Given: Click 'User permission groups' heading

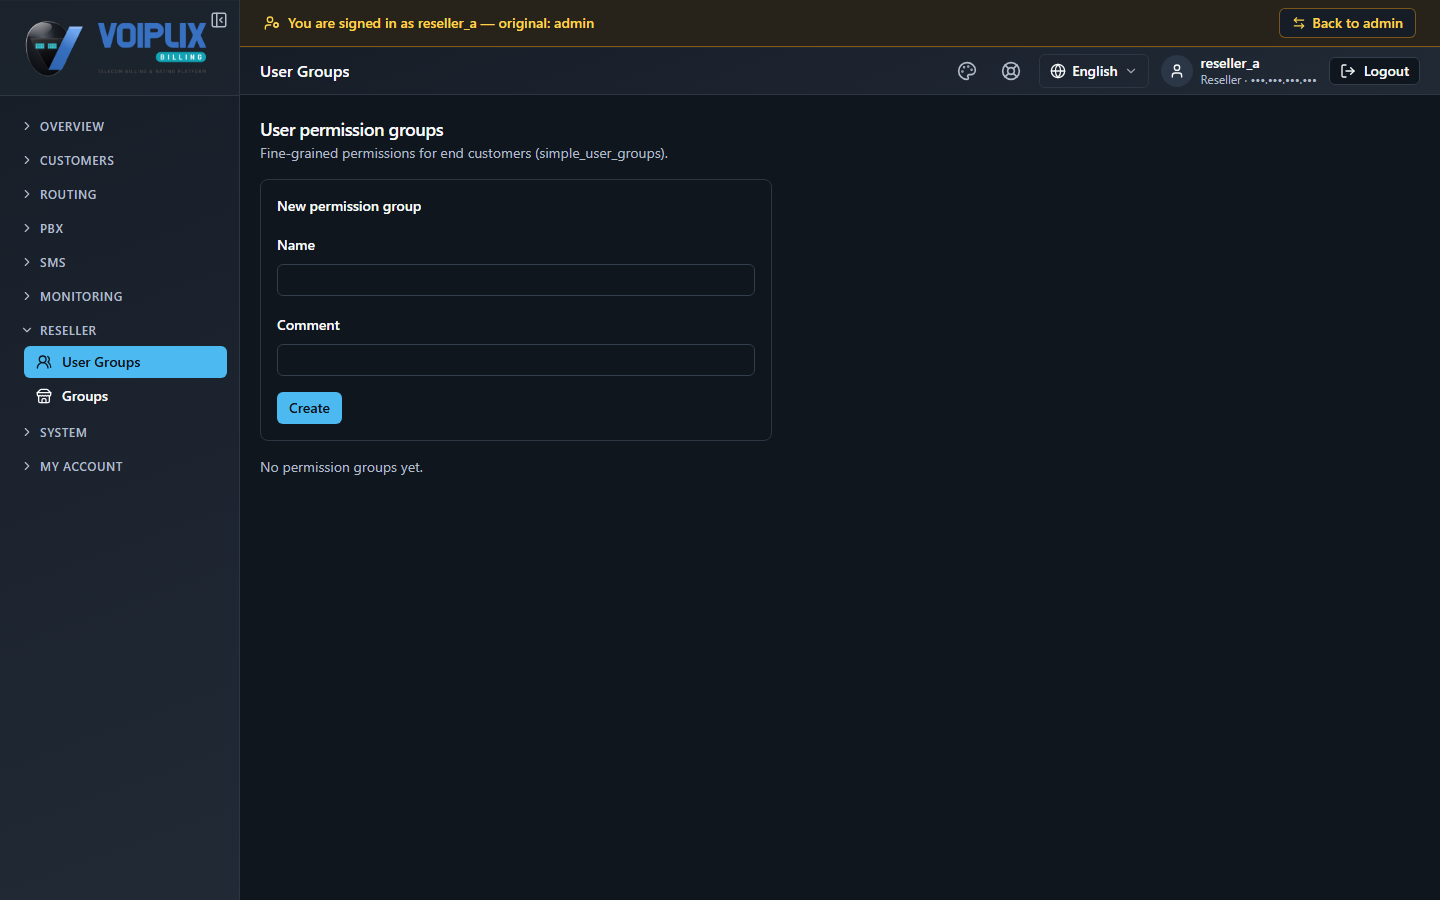Looking at the screenshot, I should (x=352, y=130).
